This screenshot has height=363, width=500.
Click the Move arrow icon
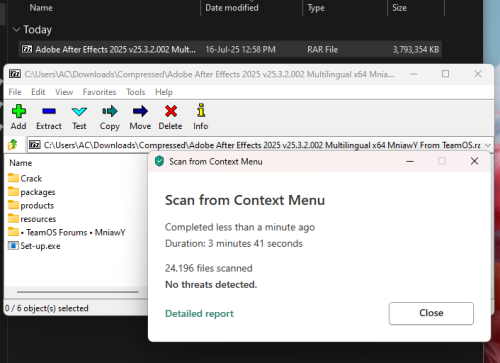[140, 111]
